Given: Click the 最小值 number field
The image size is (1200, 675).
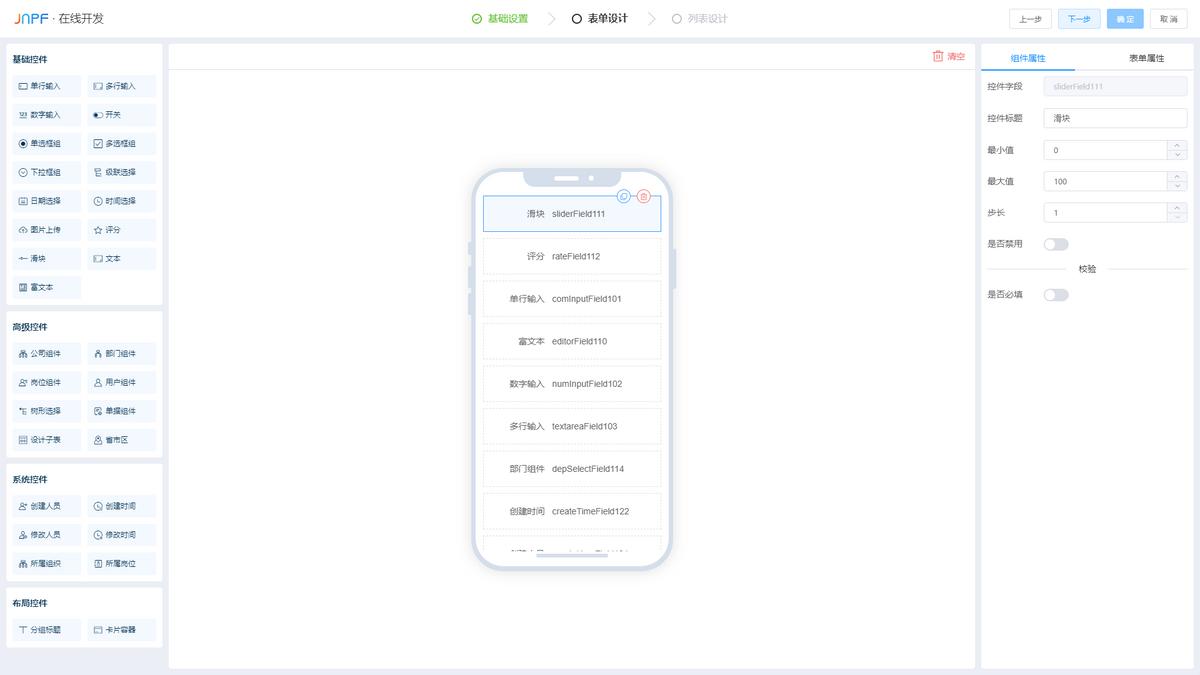Looking at the screenshot, I should click(x=1105, y=150).
